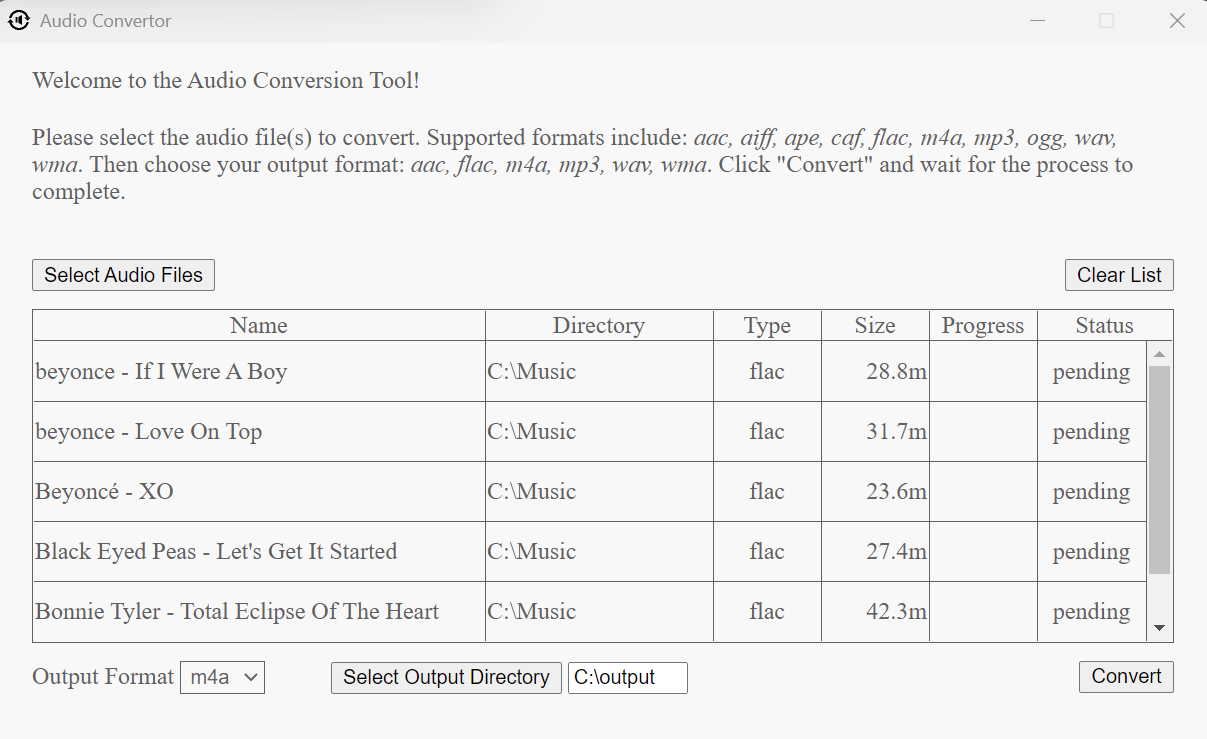This screenshot has height=739, width=1207.
Task: Select m4a from the format dropdown
Action: click(x=210, y=677)
